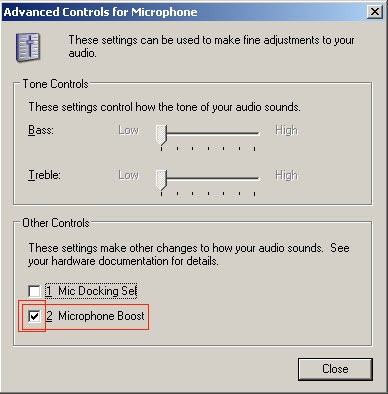Click the Bass slider thumb

(161, 135)
